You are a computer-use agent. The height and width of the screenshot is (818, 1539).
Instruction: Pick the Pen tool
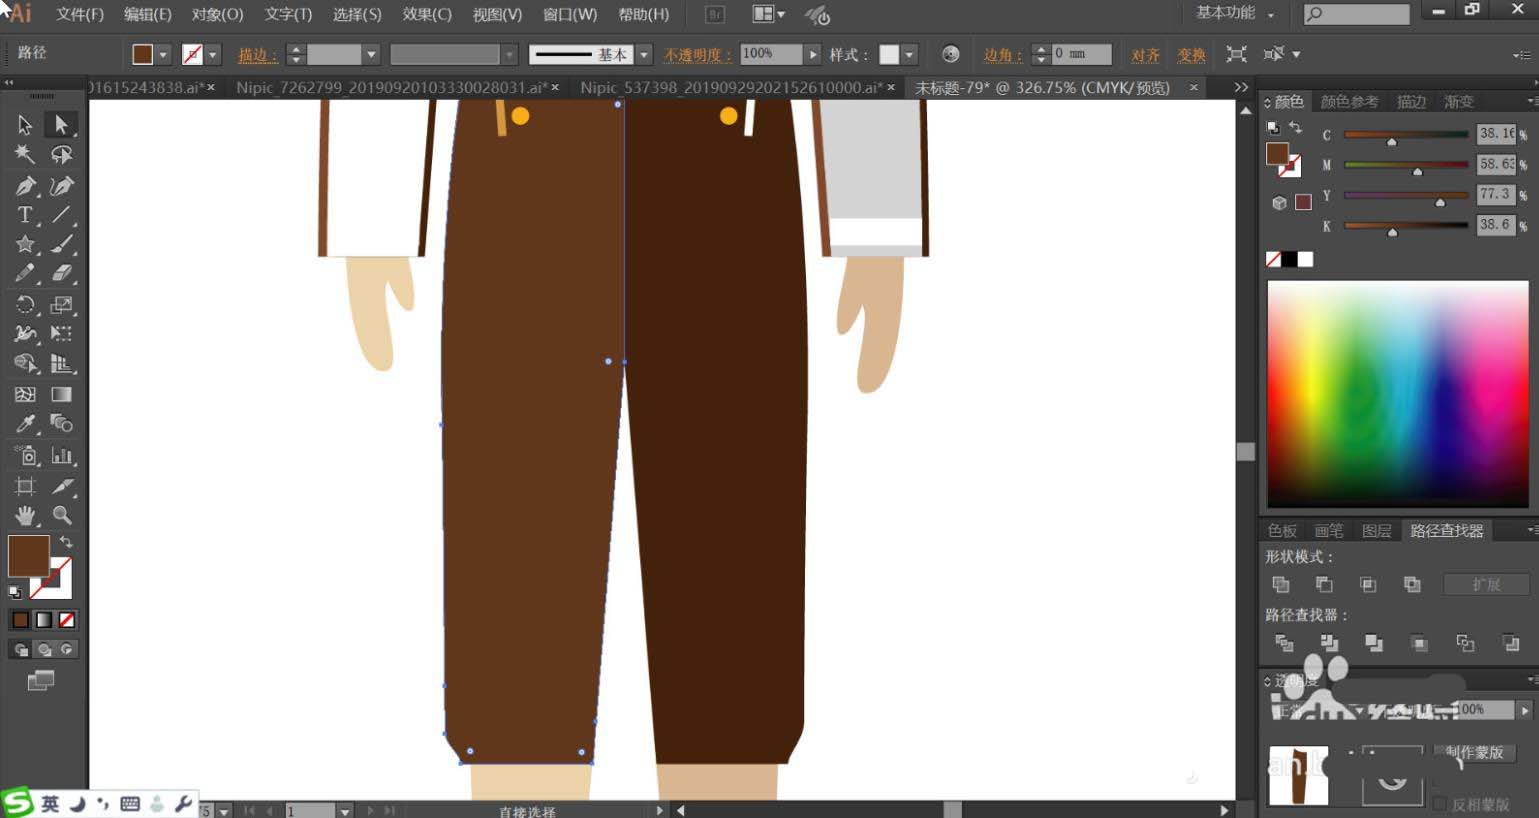tap(25, 186)
